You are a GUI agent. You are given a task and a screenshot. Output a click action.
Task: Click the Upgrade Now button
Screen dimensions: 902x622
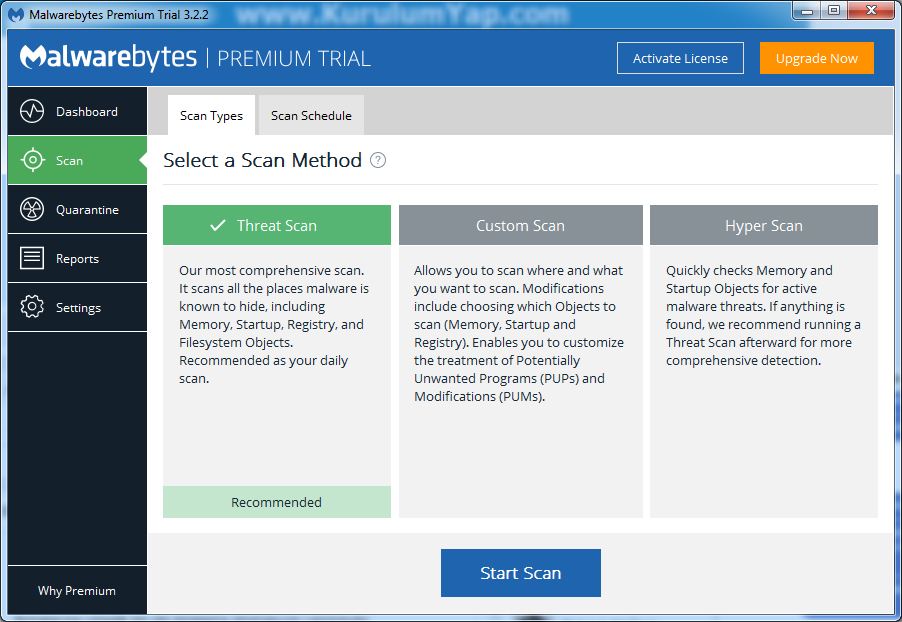tap(816, 58)
